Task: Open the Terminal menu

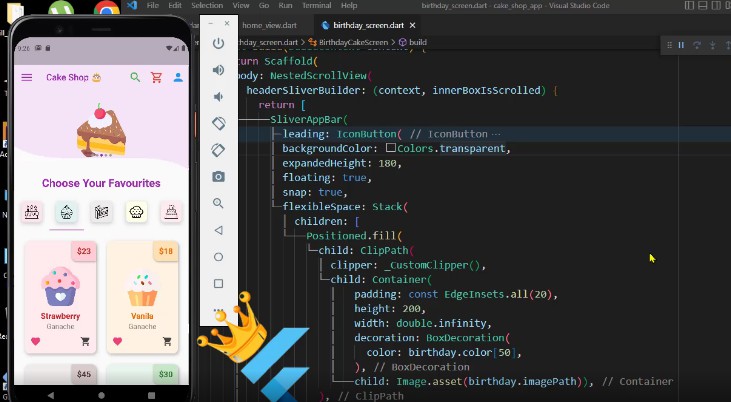Action: click(x=317, y=6)
